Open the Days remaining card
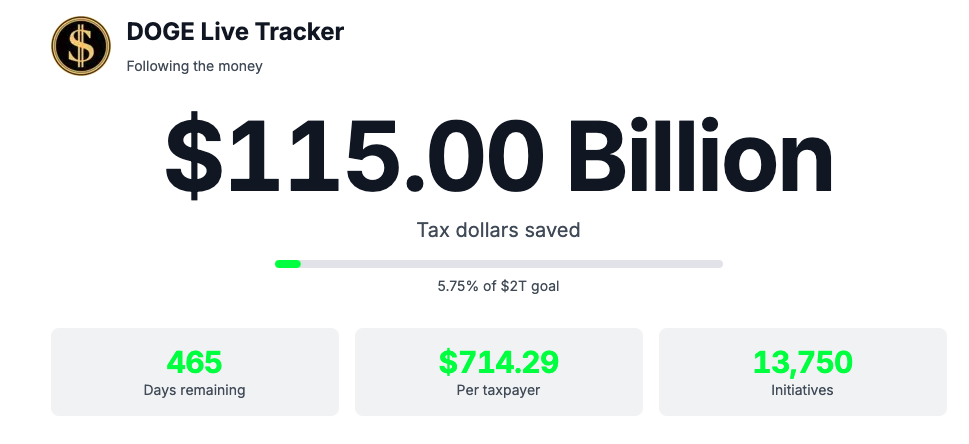 195,372
